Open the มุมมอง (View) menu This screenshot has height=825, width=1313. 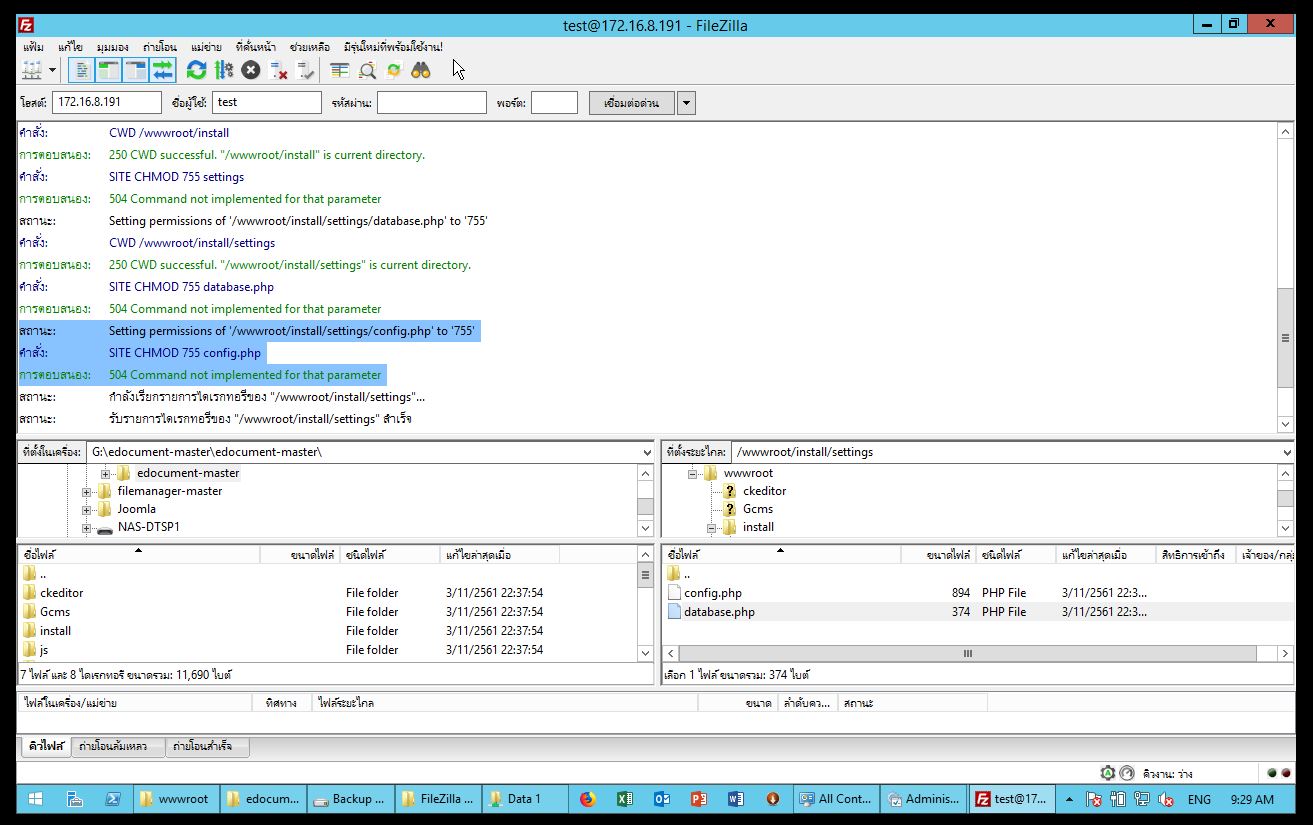point(112,47)
